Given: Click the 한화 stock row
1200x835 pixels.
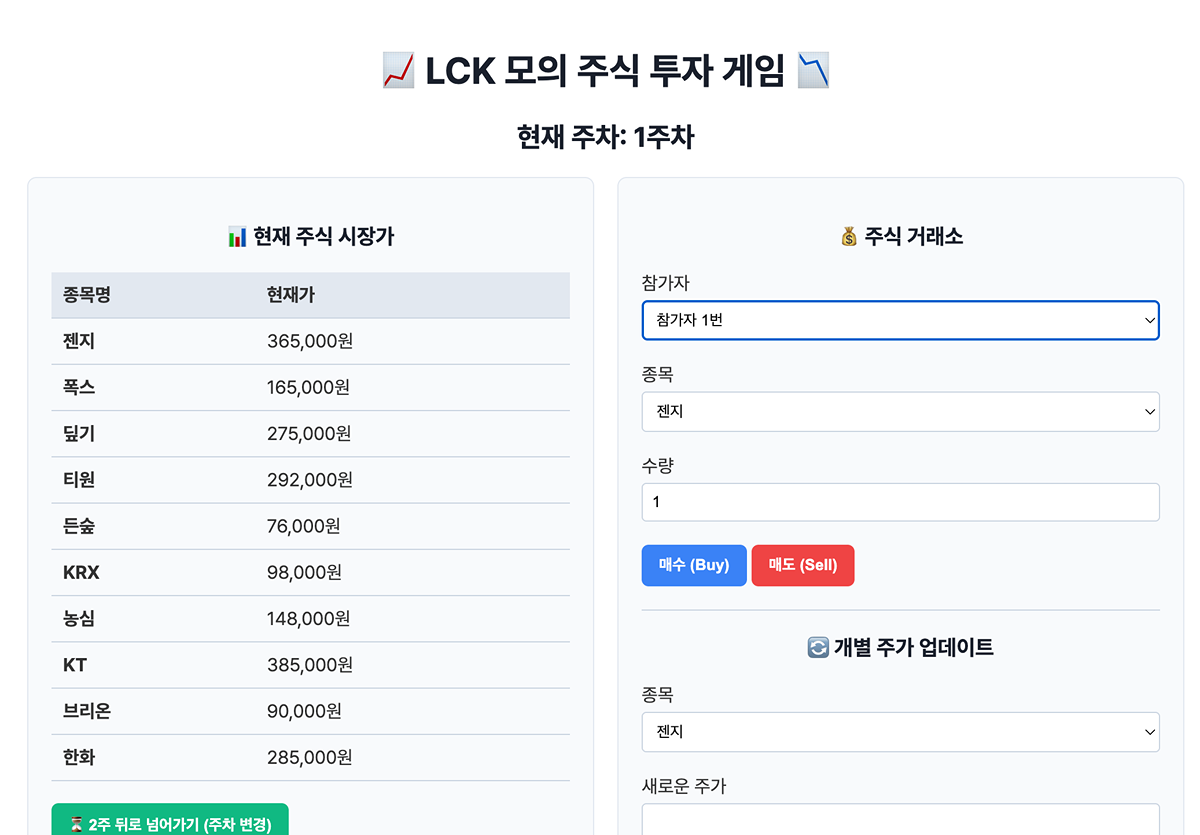Looking at the screenshot, I should [x=310, y=757].
